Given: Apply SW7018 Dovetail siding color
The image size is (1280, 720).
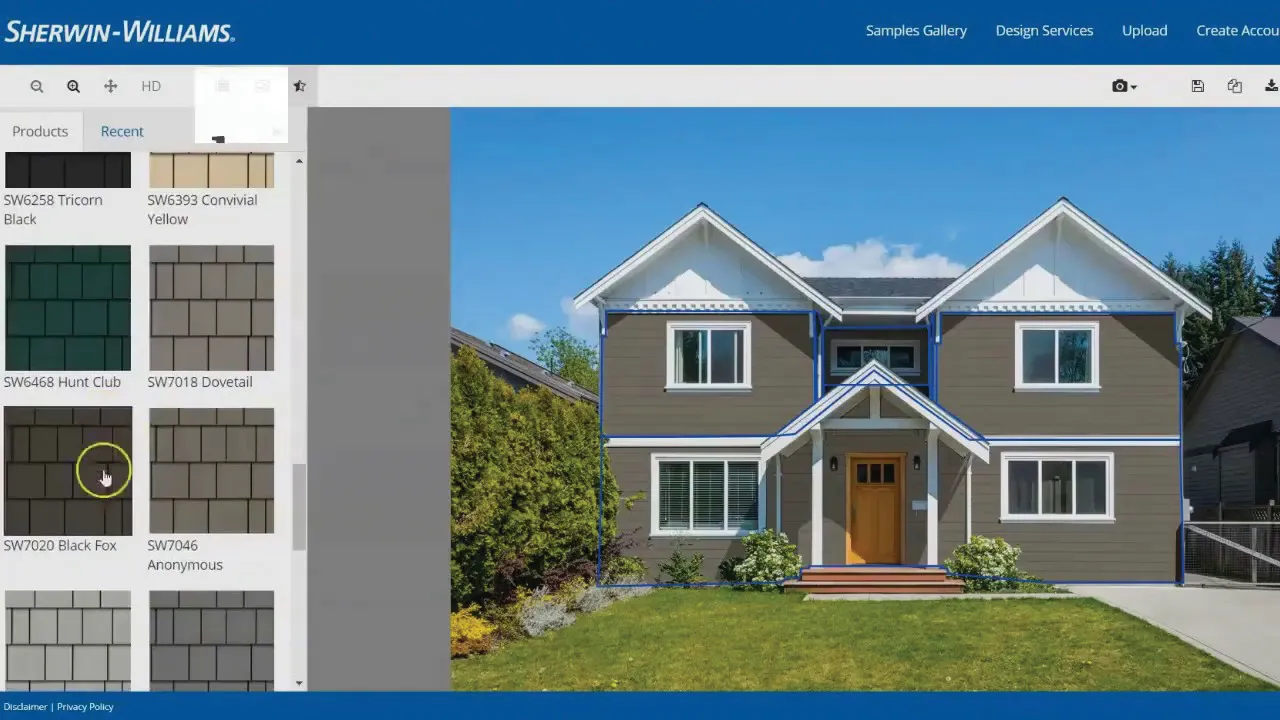Looking at the screenshot, I should click(211, 308).
